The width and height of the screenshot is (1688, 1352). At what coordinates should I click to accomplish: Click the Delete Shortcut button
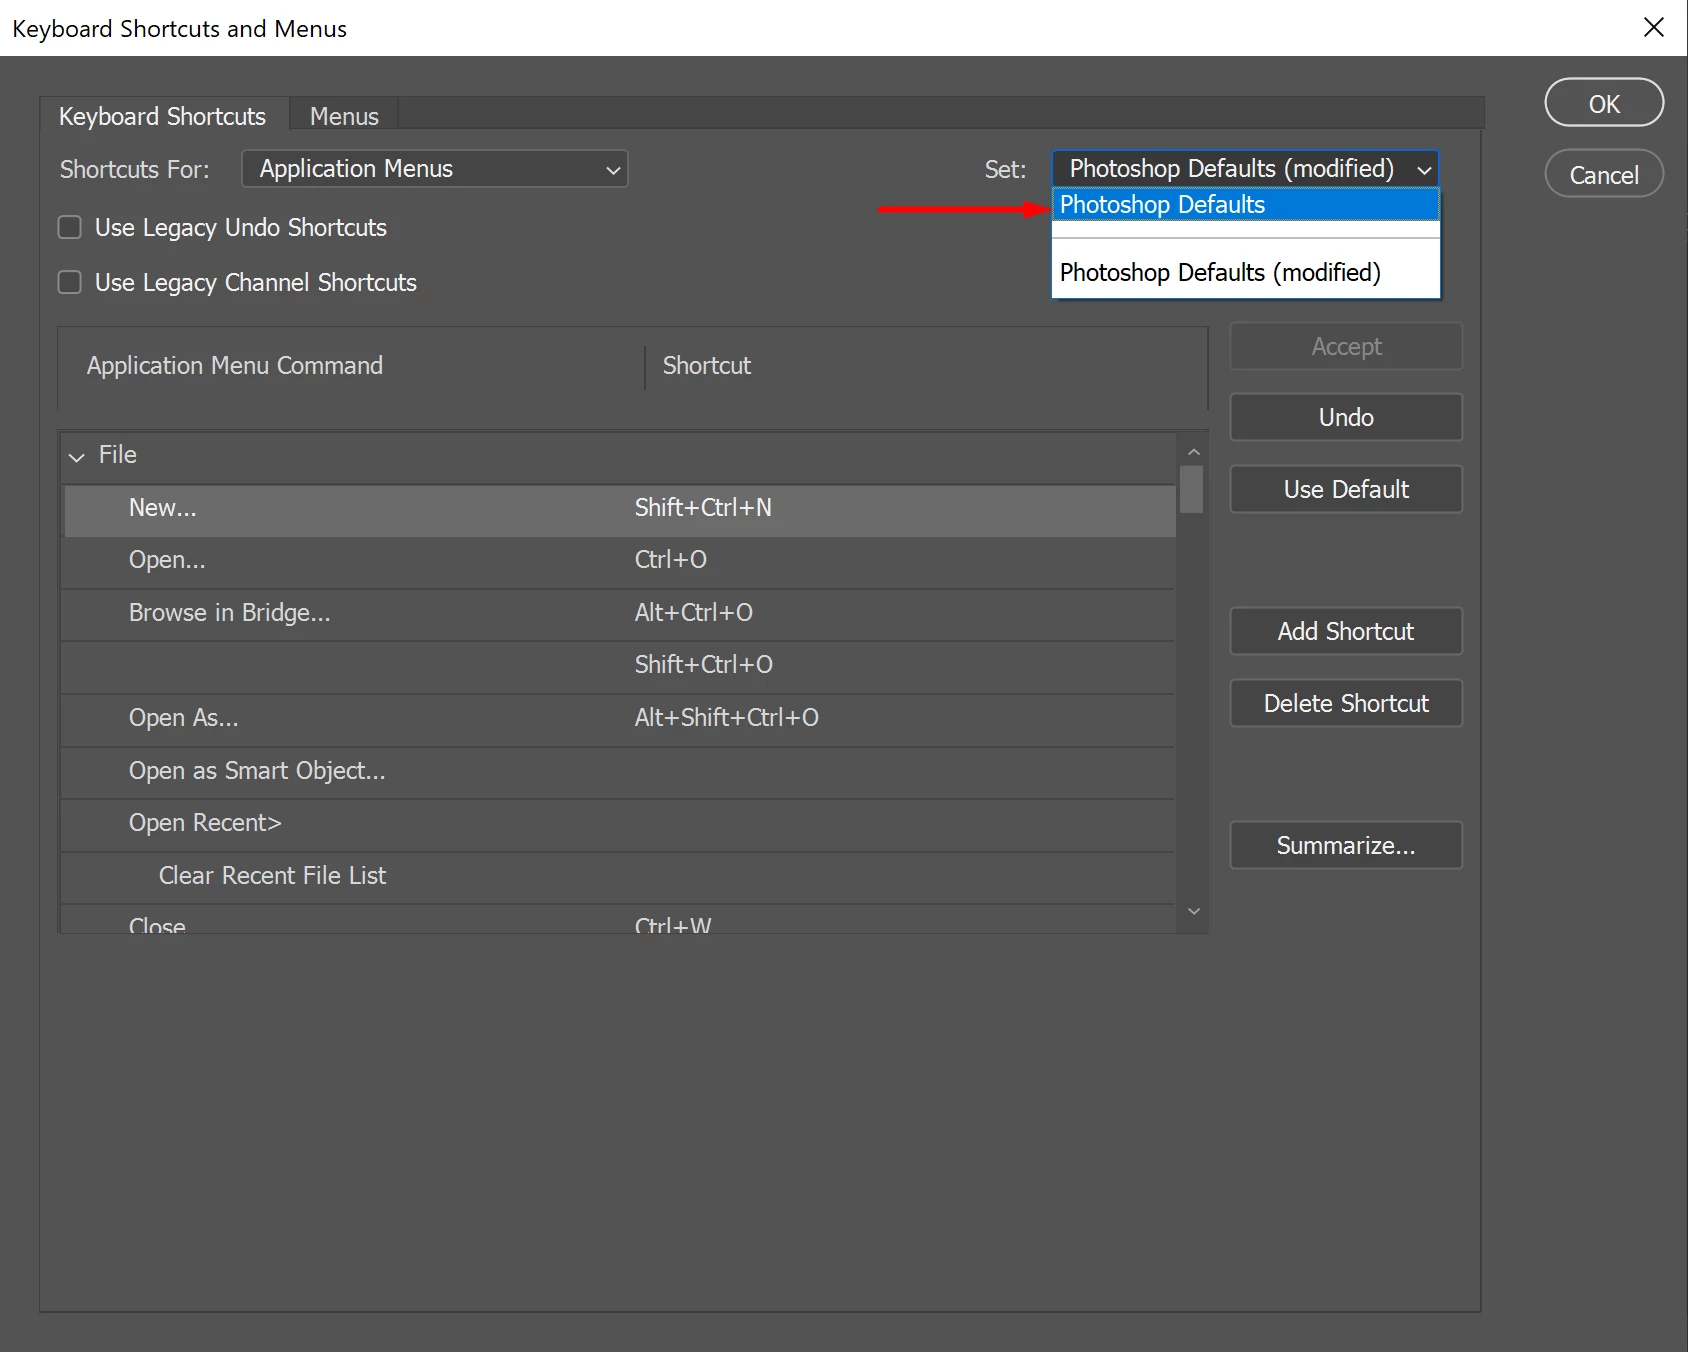click(x=1346, y=703)
